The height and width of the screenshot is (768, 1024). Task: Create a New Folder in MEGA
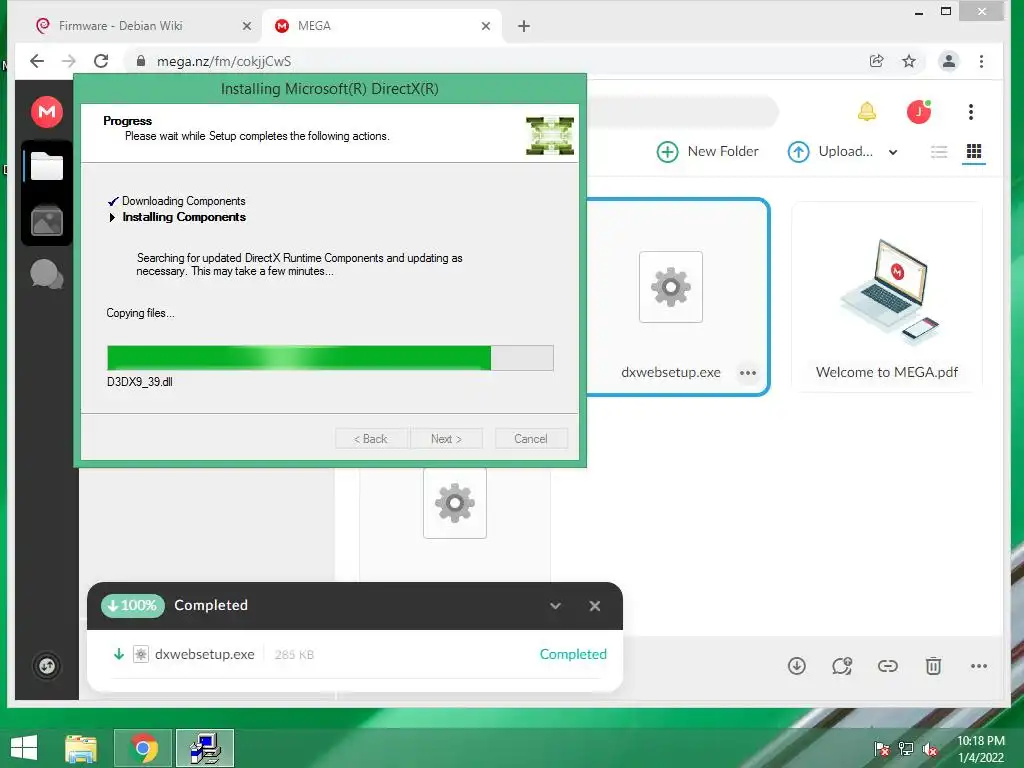pos(707,152)
